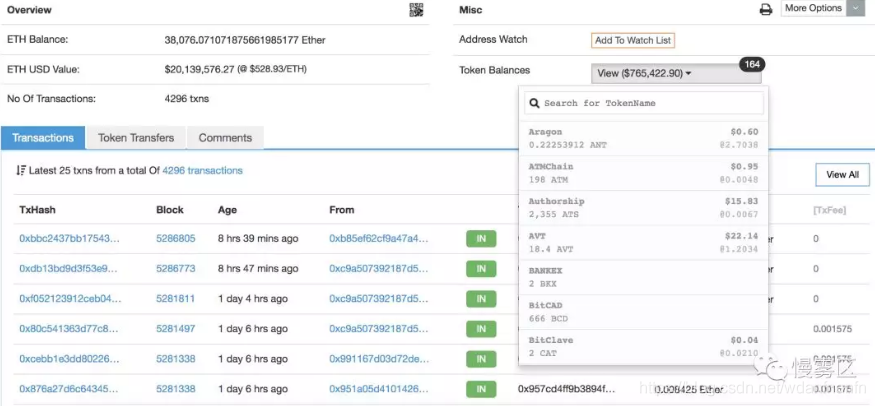Open transaction 0x80c541363d77c8...
The height and width of the screenshot is (406, 875).
(x=69, y=329)
